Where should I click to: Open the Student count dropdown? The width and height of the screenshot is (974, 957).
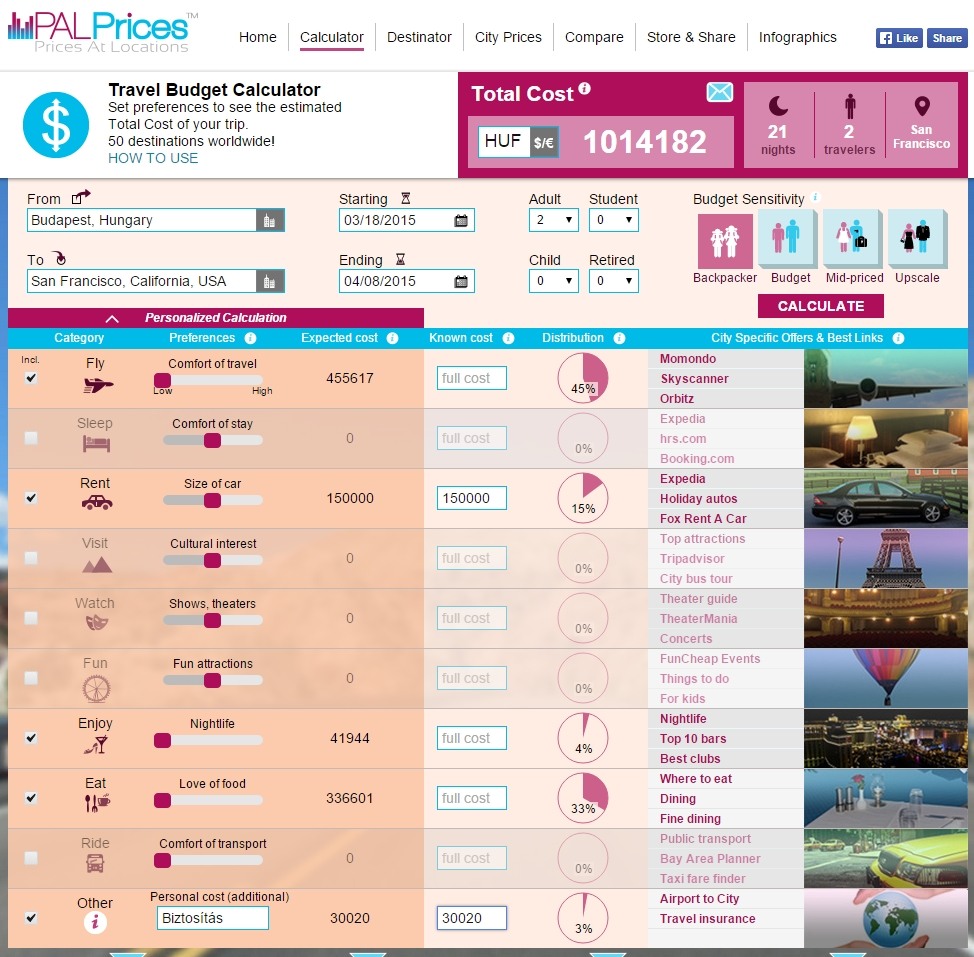coord(613,221)
